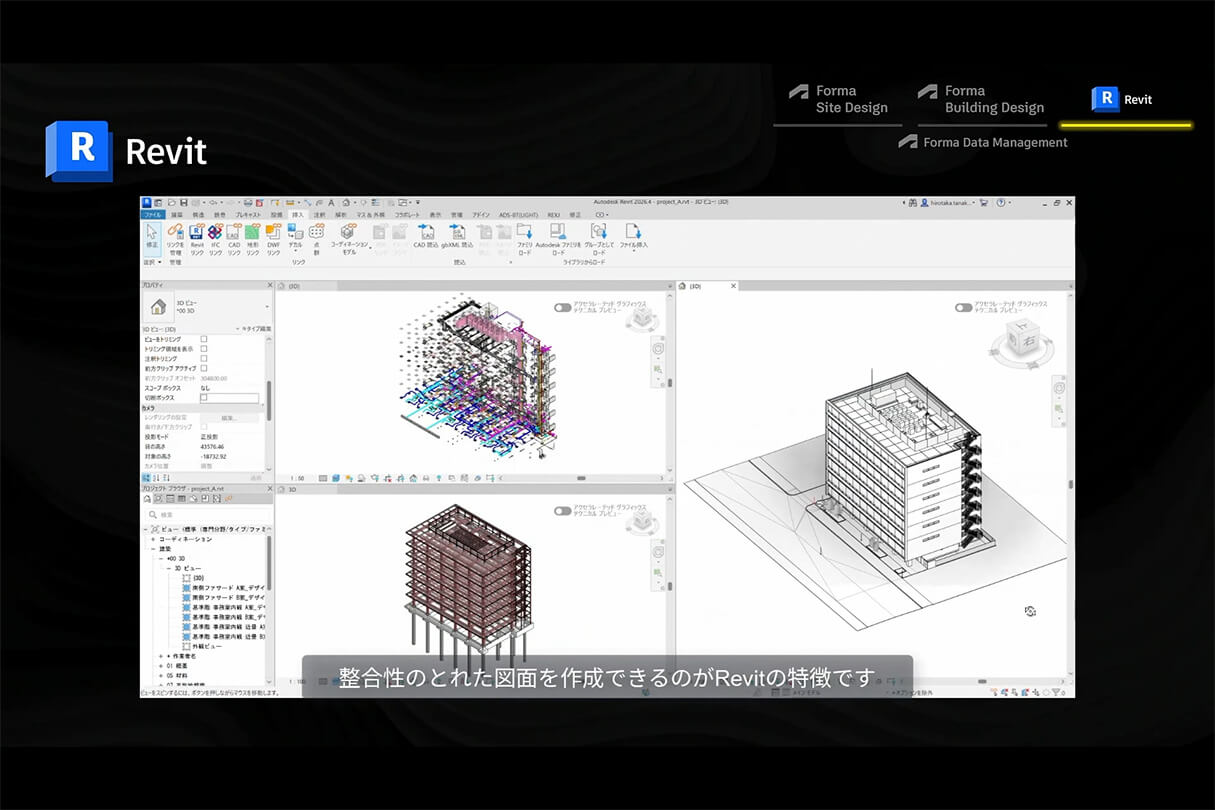Click the Save icon in quick access toolbar
1215x810 pixels.
[183, 202]
